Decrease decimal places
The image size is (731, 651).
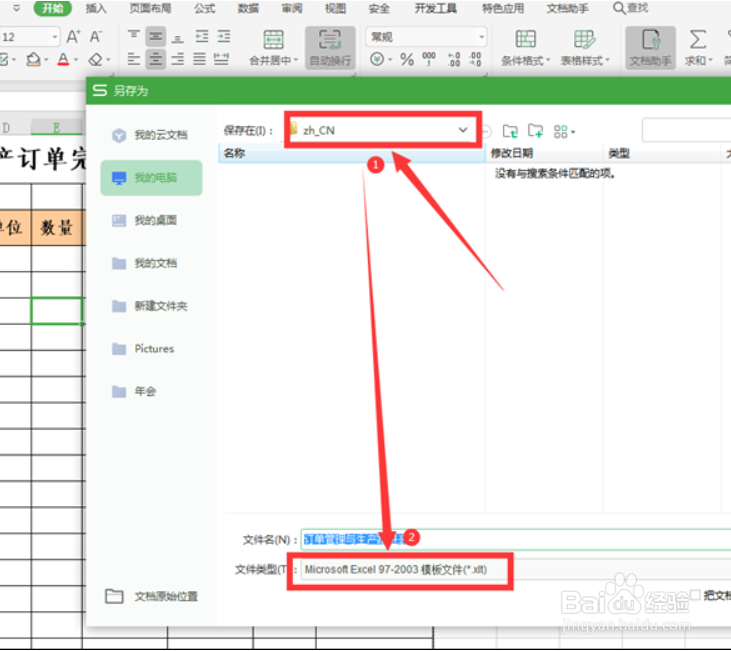475,59
